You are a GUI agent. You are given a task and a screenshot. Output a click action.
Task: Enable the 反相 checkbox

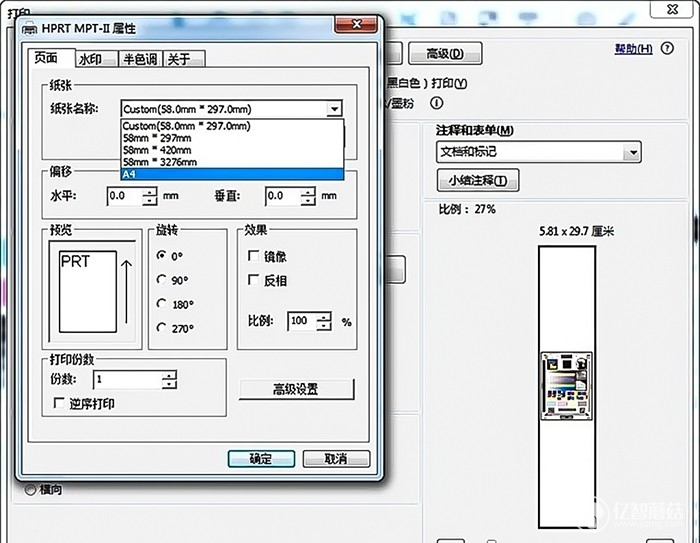coord(253,280)
